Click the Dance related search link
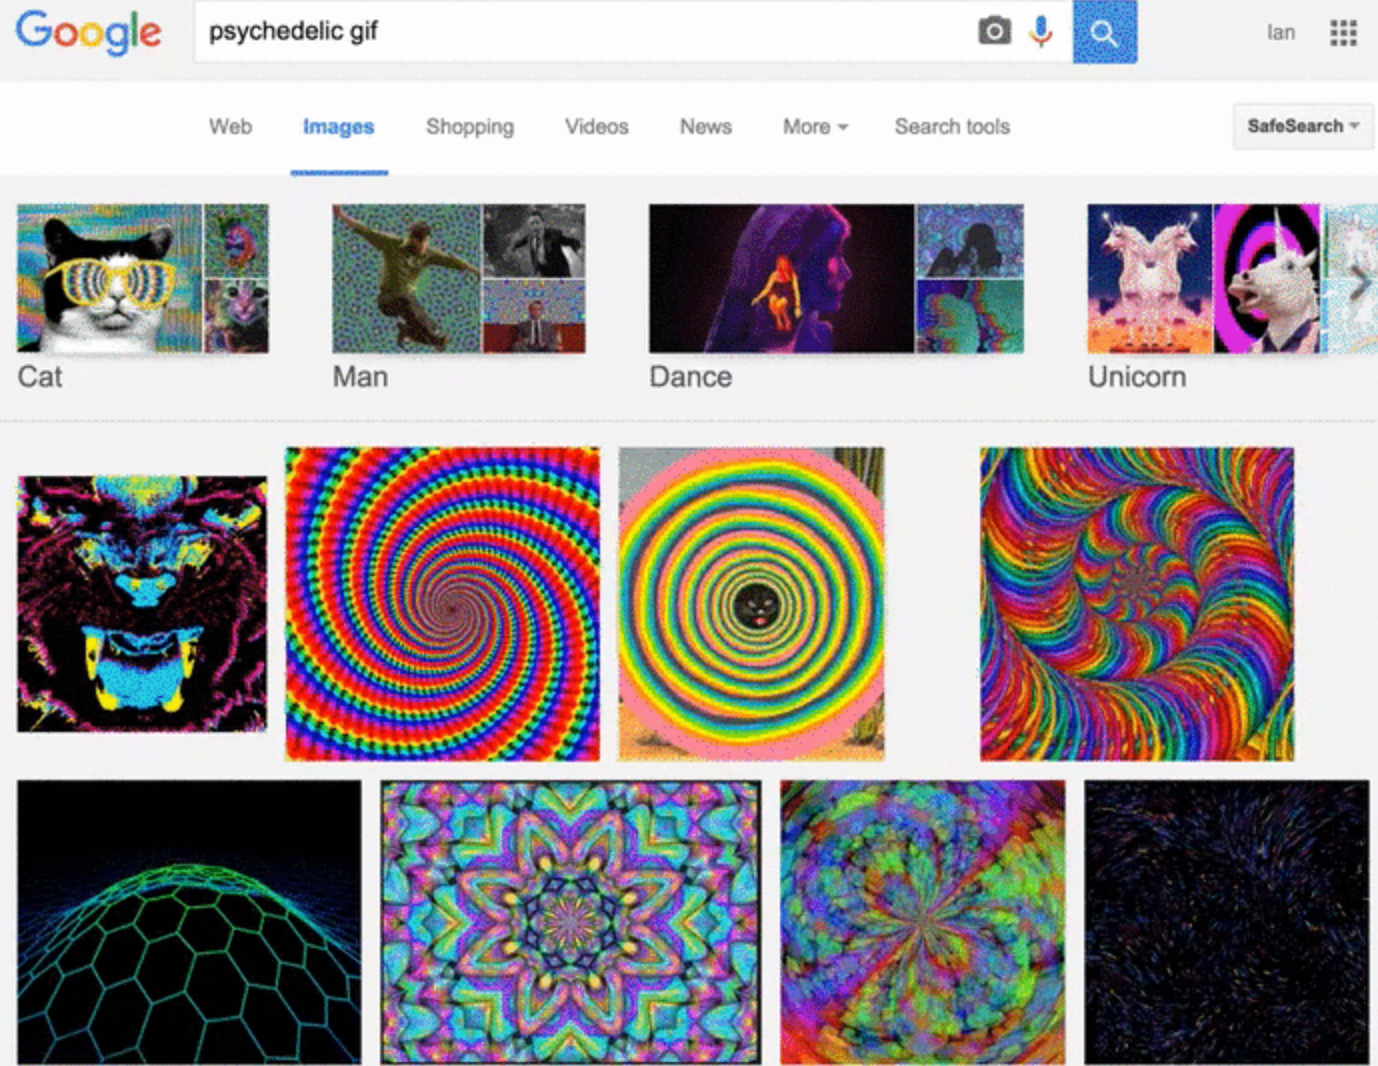The image size is (1378, 1066). [689, 377]
